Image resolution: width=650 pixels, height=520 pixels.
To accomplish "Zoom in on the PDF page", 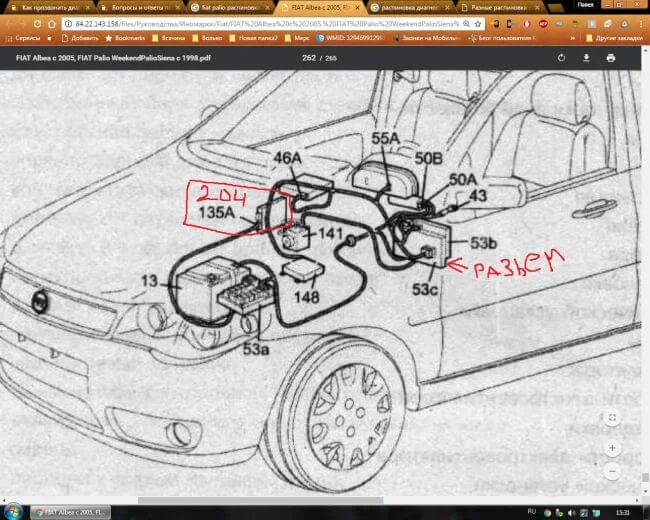I will click(612, 448).
